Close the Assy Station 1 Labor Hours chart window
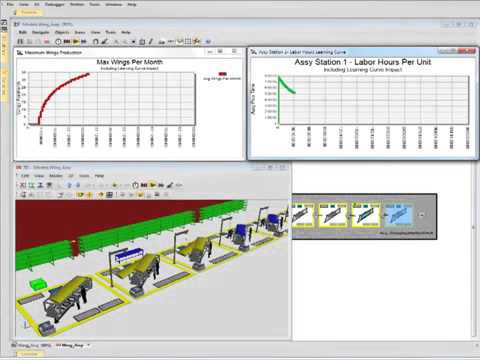 click(467, 51)
